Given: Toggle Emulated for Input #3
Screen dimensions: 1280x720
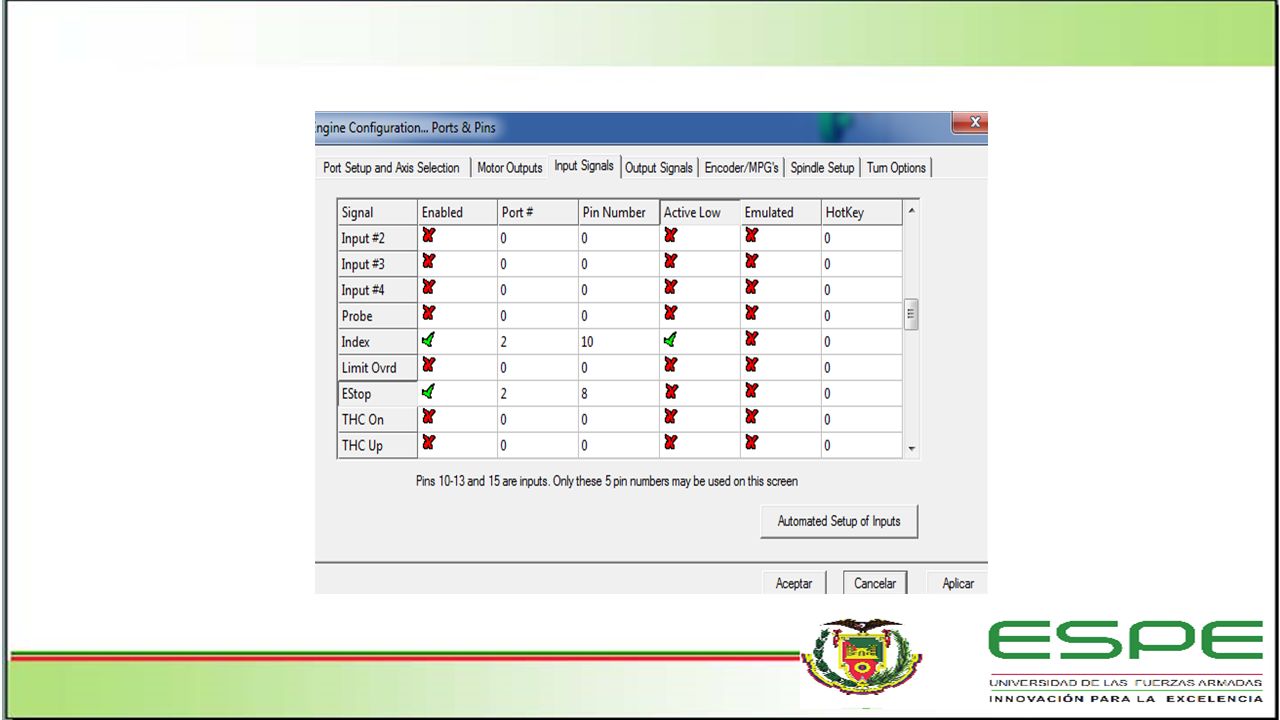Looking at the screenshot, I should point(752,262).
